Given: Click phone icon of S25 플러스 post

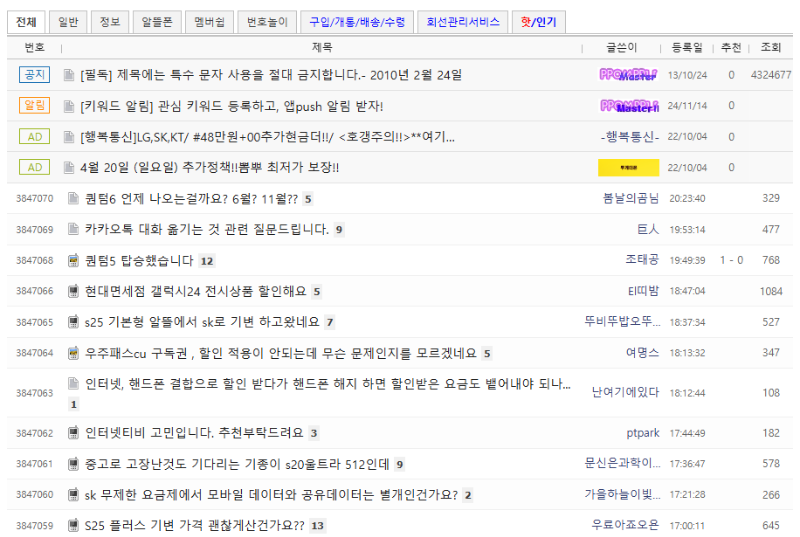Looking at the screenshot, I should coord(73,525).
